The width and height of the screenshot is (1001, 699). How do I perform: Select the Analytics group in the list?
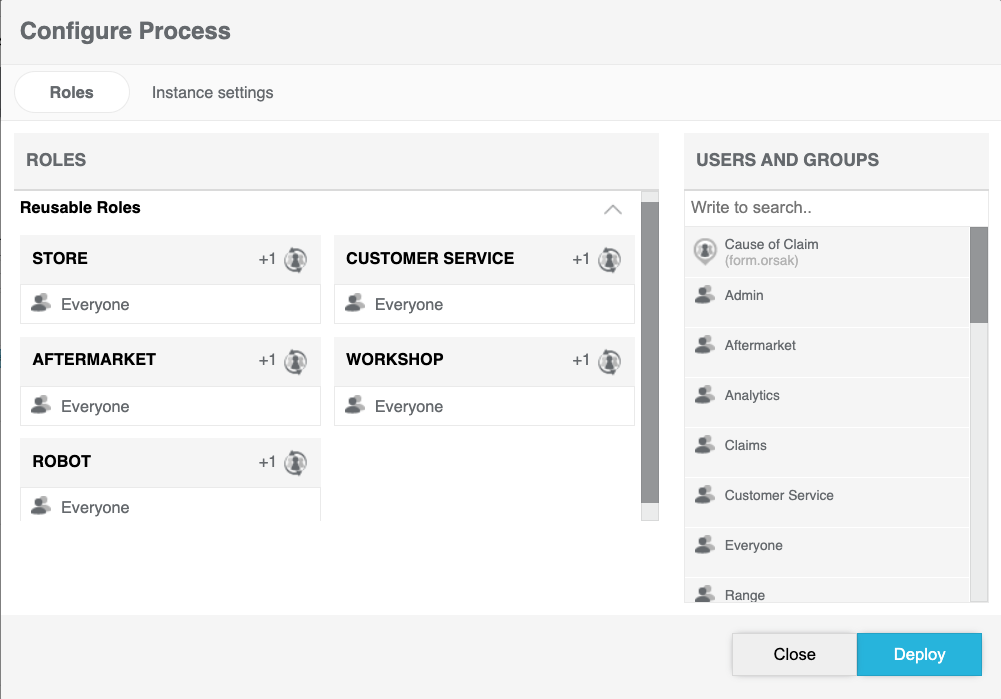coord(752,396)
